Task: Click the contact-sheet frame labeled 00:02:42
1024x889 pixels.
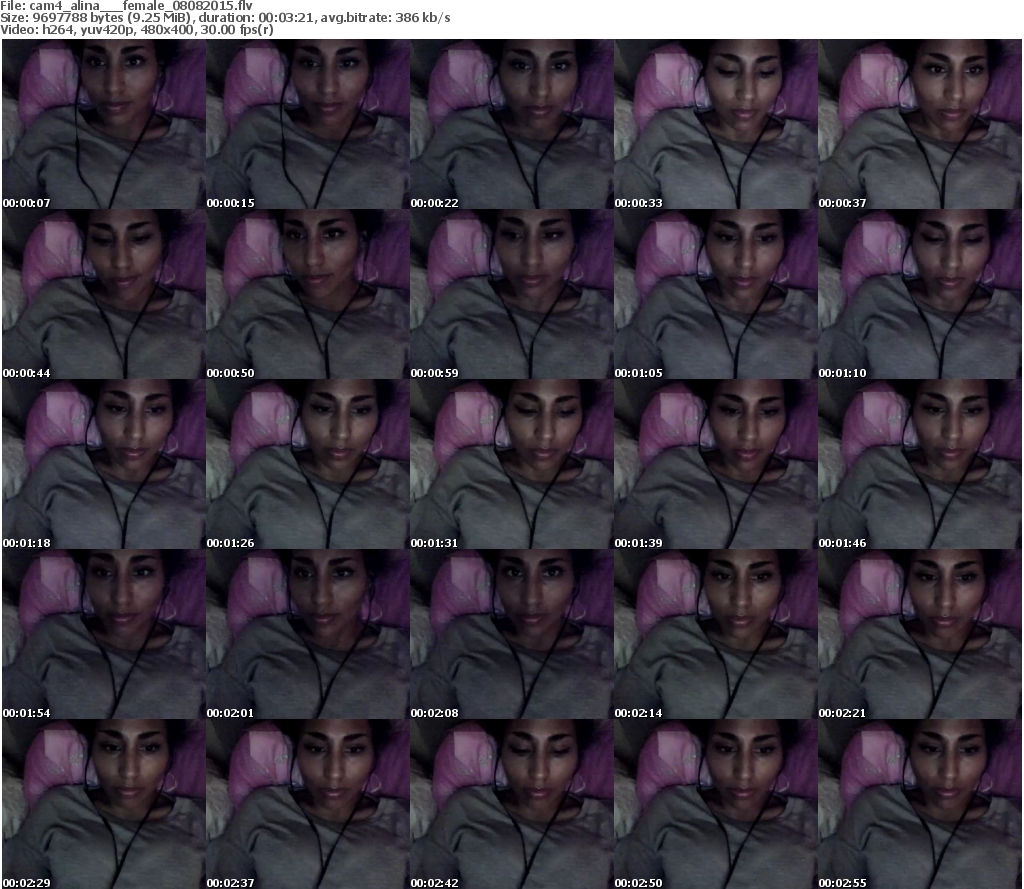Action: click(512, 804)
